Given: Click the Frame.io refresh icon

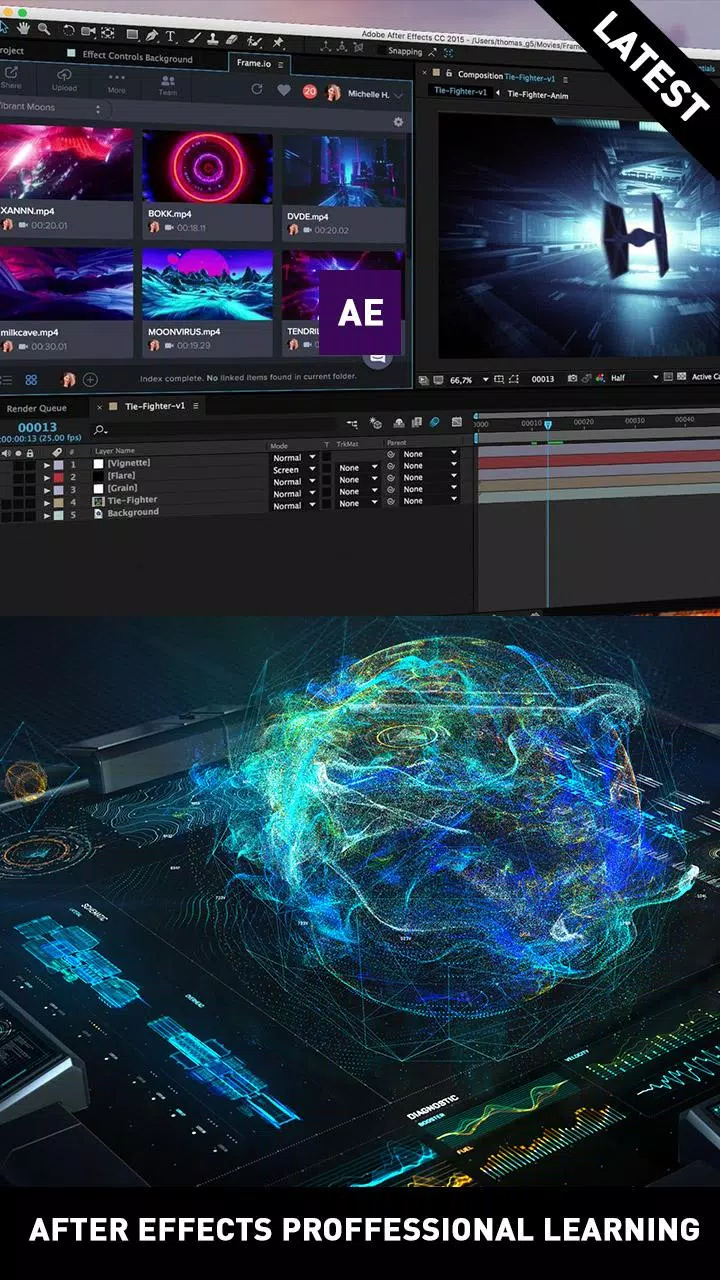Looking at the screenshot, I should tap(257, 89).
